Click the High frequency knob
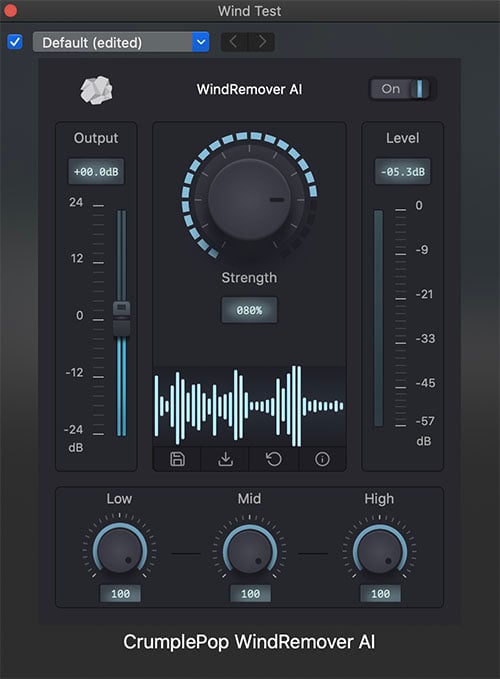Viewport: 500px width, 679px height. tap(380, 551)
